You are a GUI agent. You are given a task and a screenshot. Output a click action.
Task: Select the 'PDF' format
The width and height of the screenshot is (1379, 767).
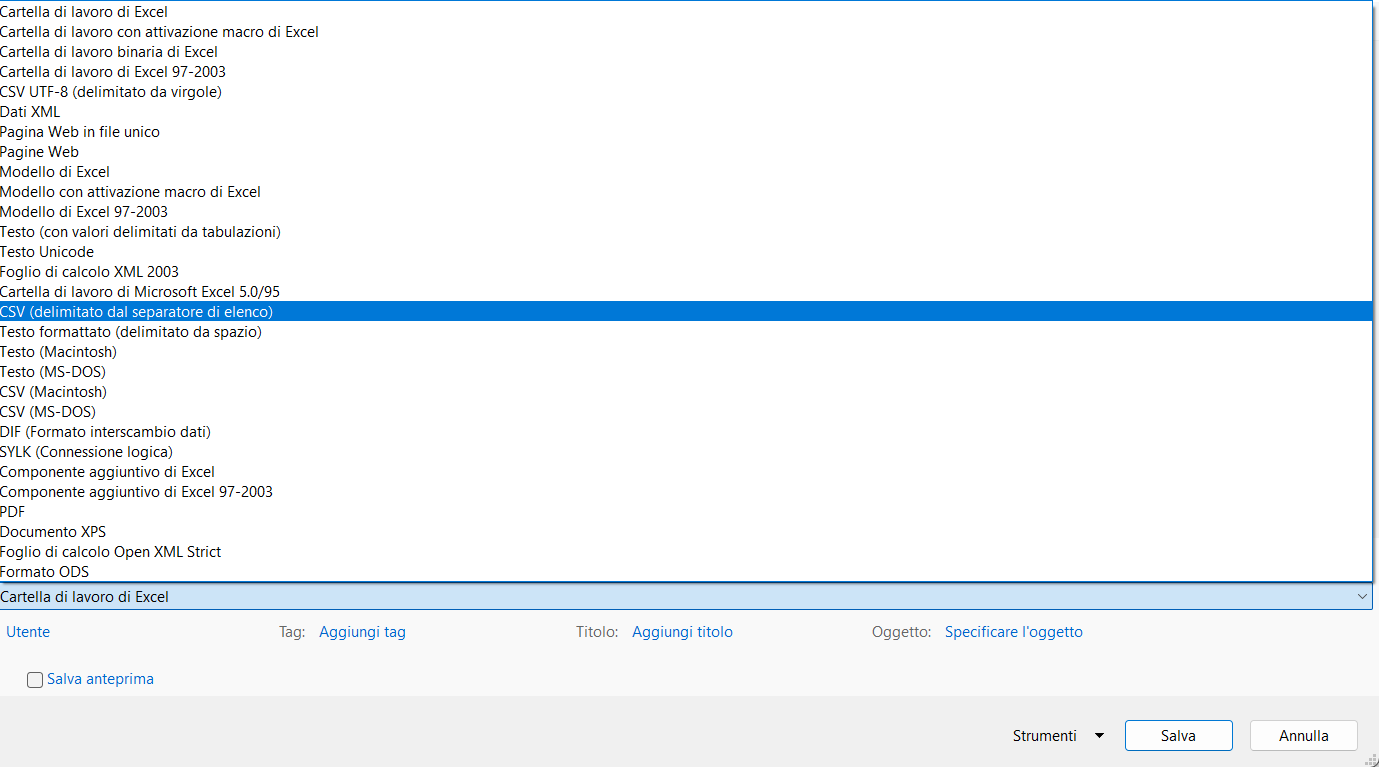click(x=686, y=512)
